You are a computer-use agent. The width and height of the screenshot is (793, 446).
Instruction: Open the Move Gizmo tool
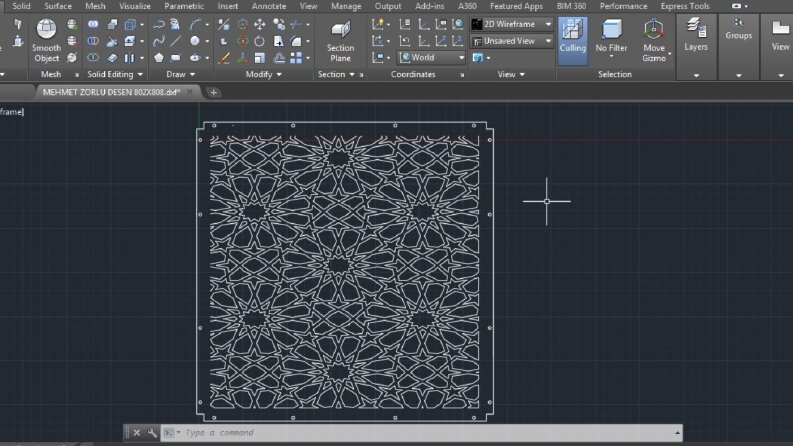(x=654, y=40)
